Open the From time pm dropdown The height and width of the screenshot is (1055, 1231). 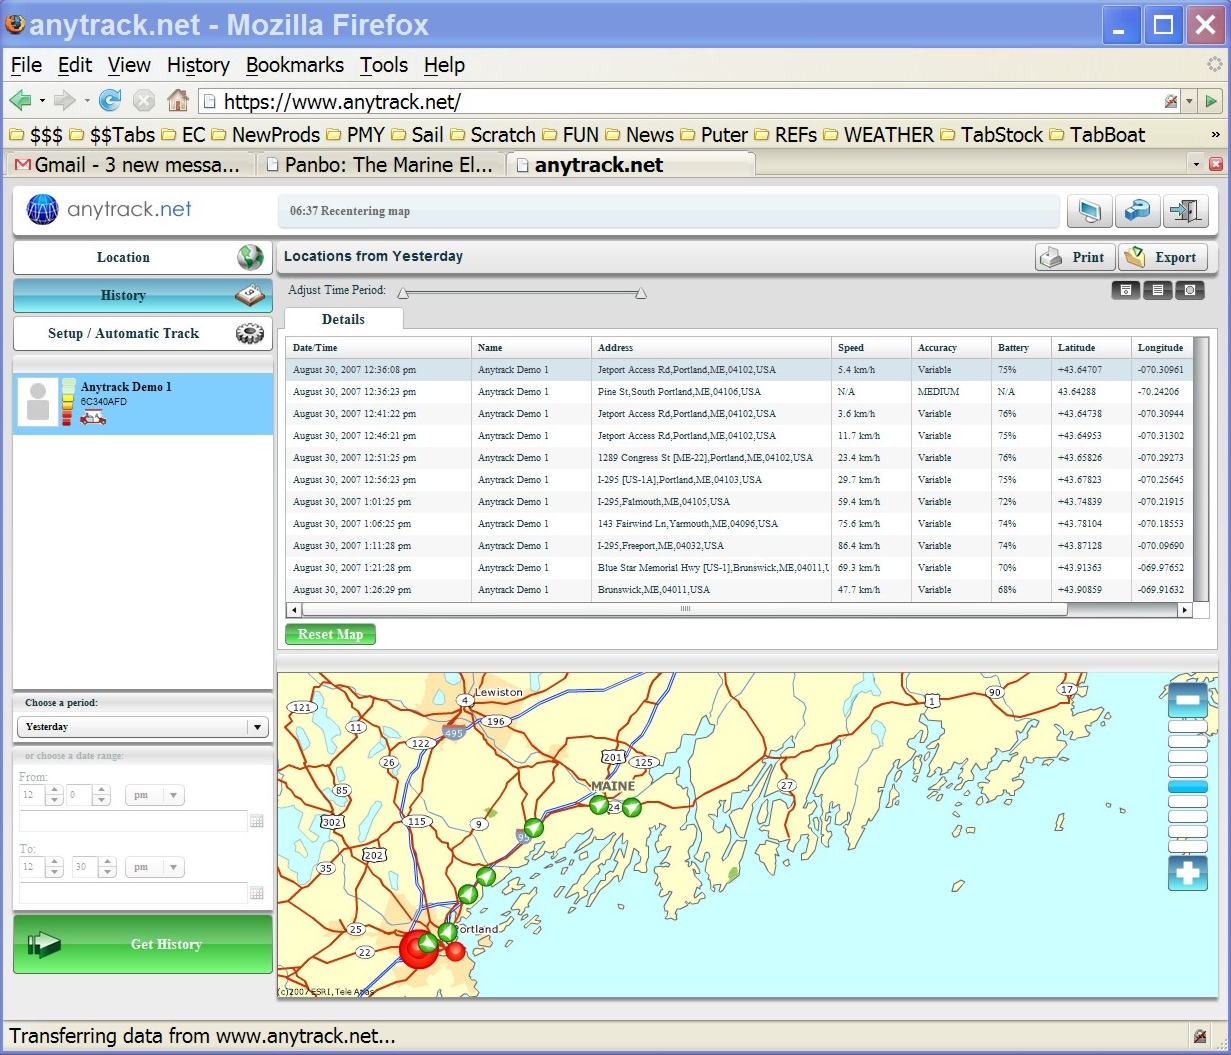click(x=155, y=796)
